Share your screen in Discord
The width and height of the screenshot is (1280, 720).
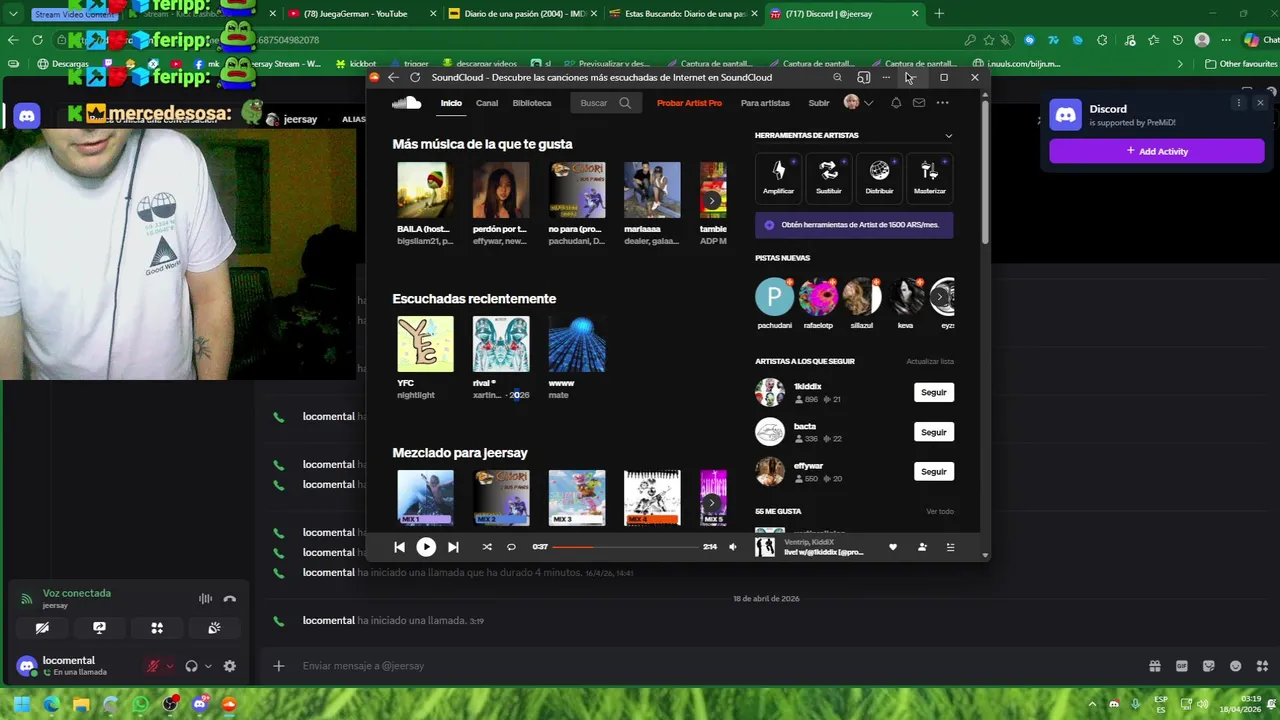coord(99,628)
